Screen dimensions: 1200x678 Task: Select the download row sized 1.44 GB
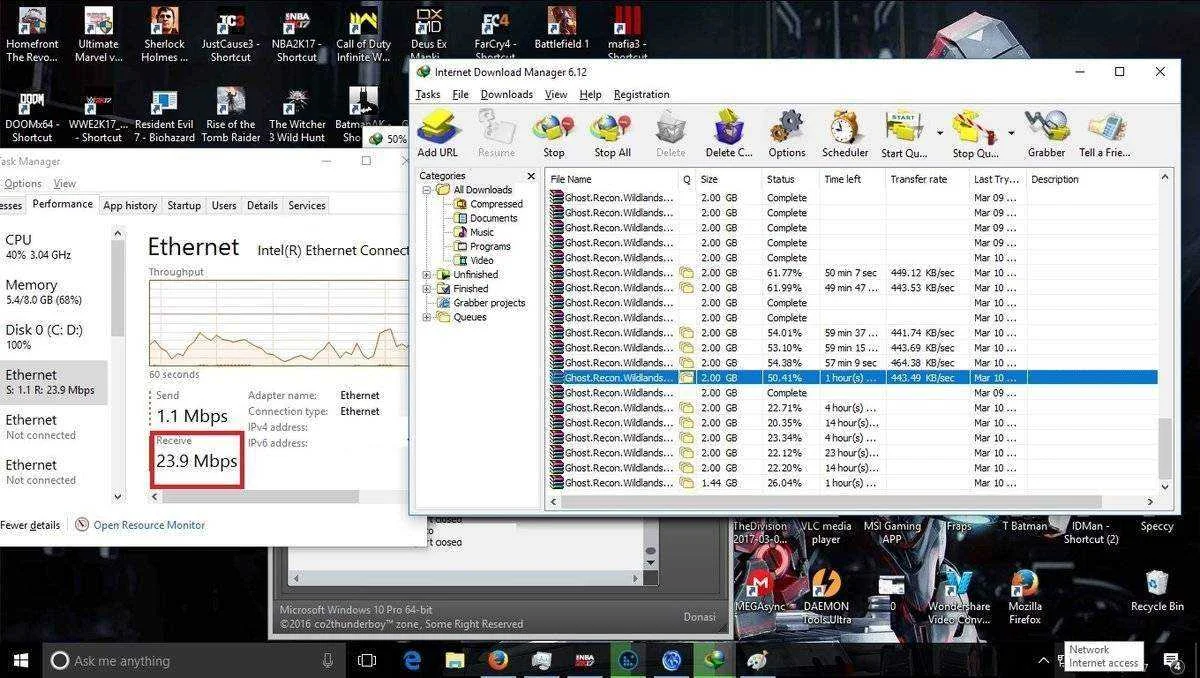point(852,482)
